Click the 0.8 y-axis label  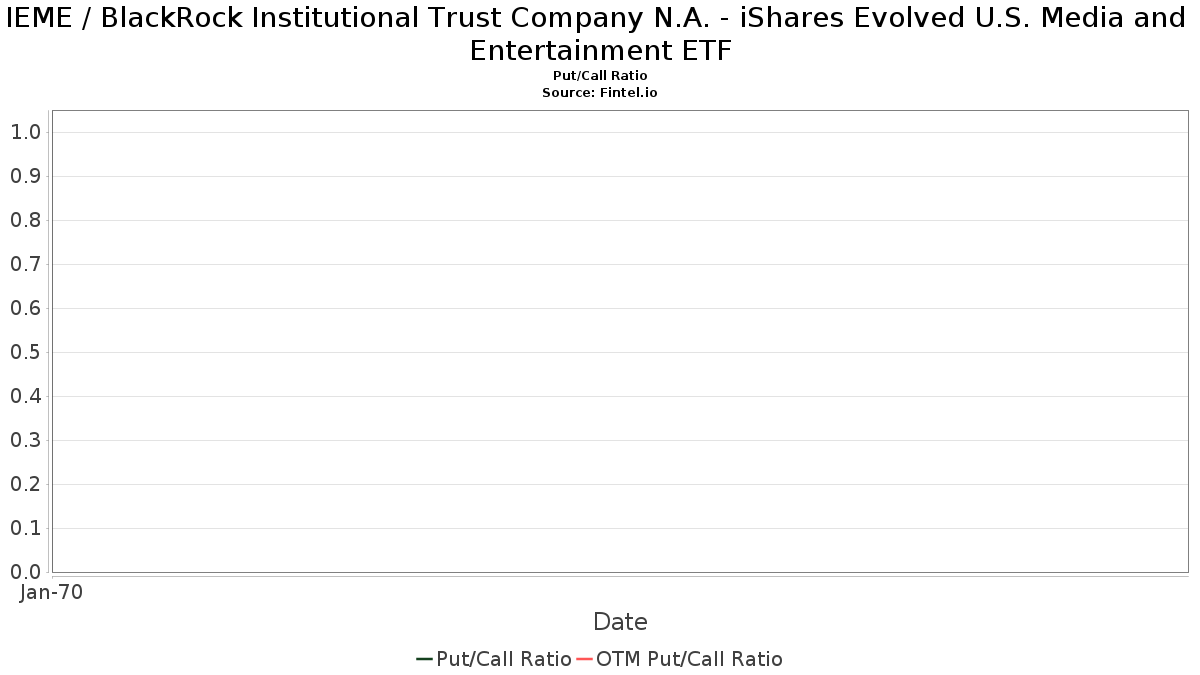[26, 220]
